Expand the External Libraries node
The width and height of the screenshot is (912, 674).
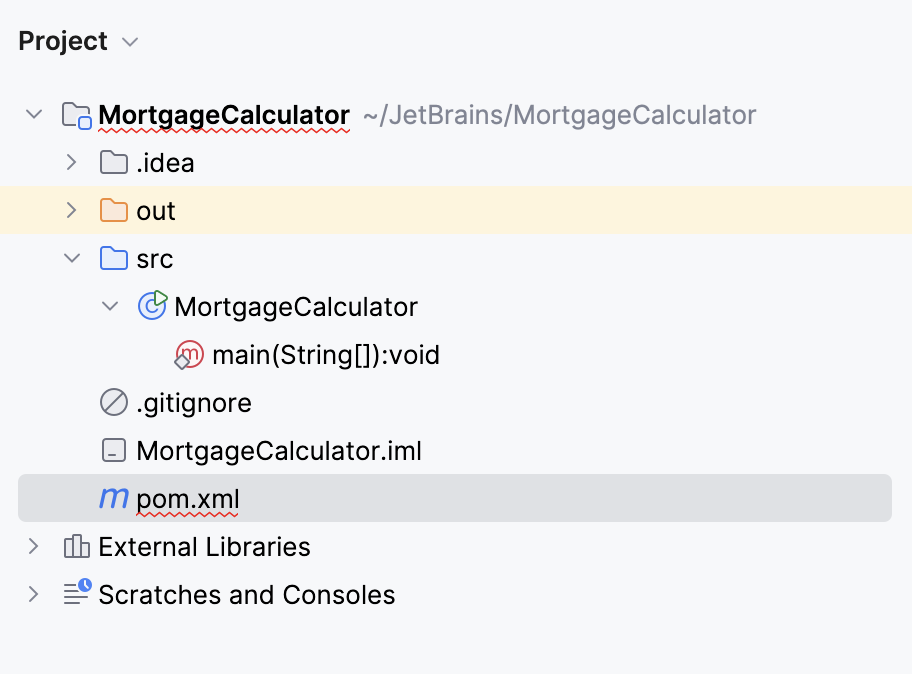[x=33, y=547]
